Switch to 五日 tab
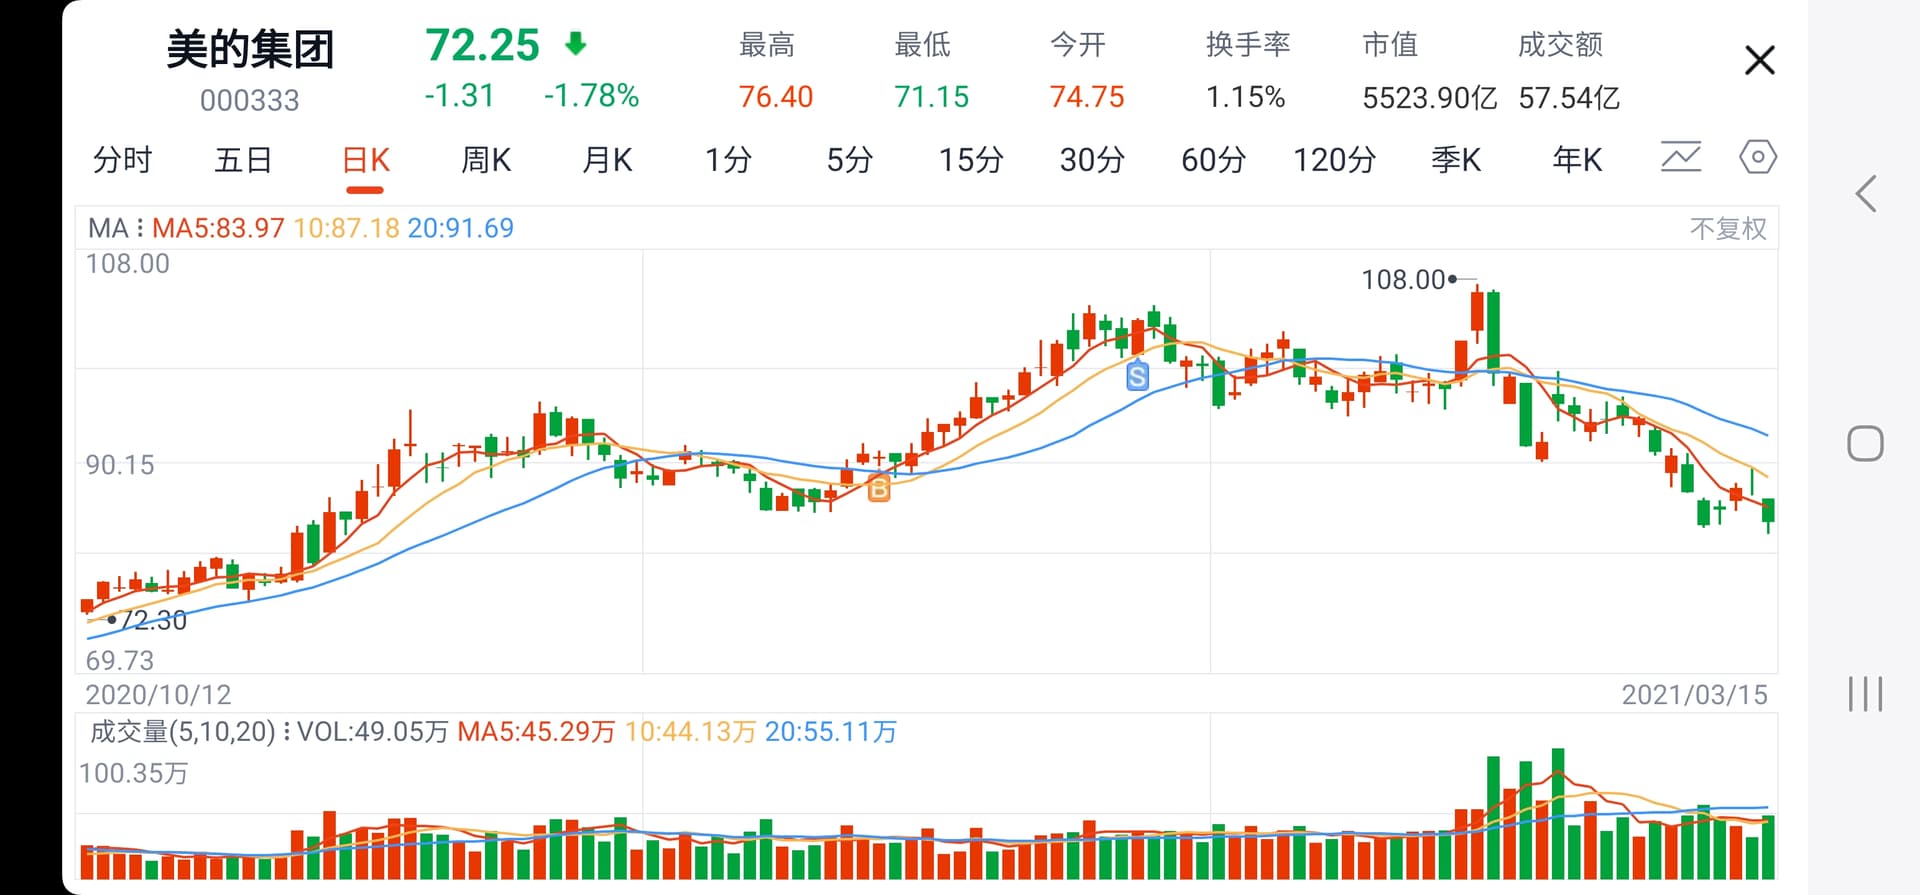The image size is (1920, 895). click(x=243, y=160)
